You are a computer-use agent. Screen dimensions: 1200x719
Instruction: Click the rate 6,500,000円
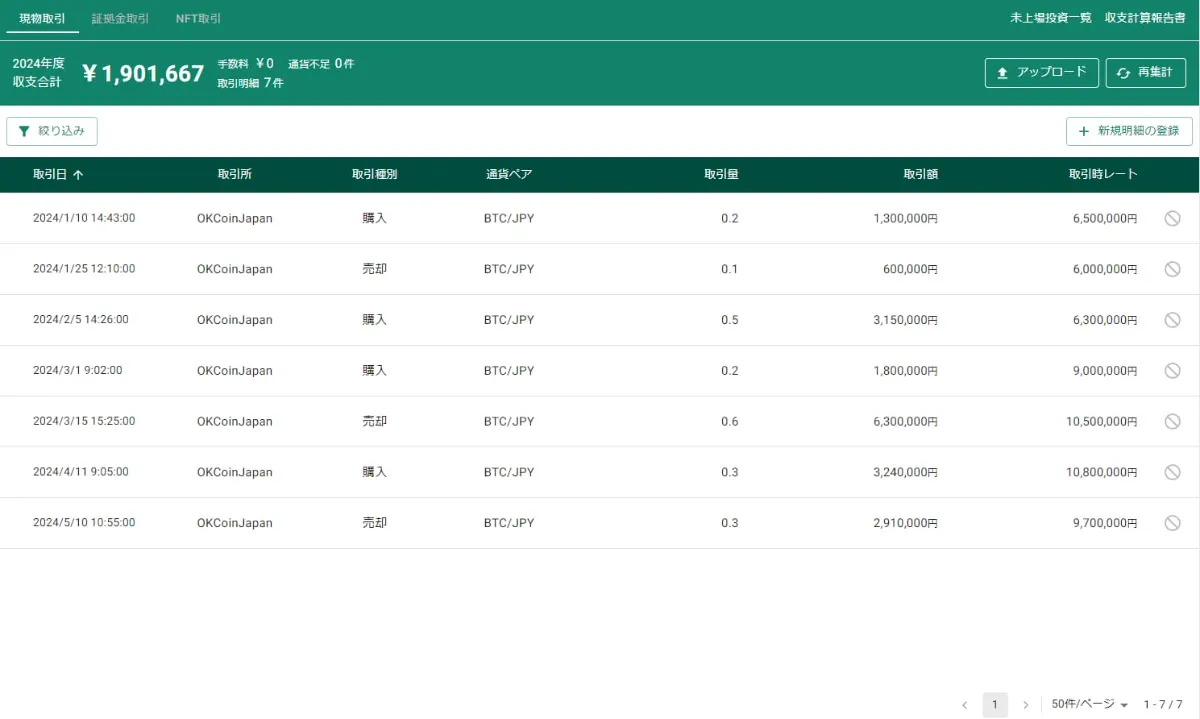(x=1104, y=218)
